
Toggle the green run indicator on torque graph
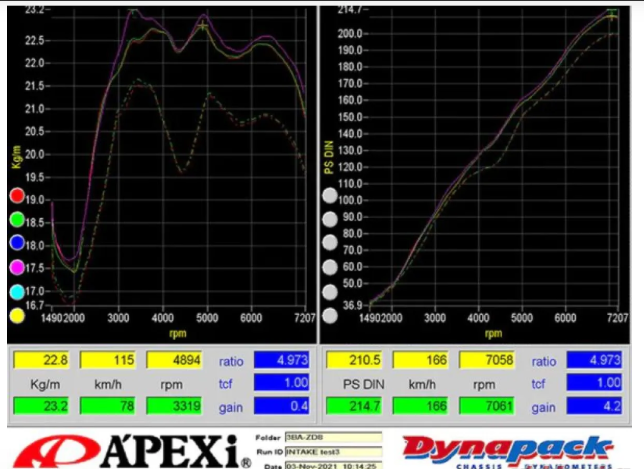pos(17,219)
